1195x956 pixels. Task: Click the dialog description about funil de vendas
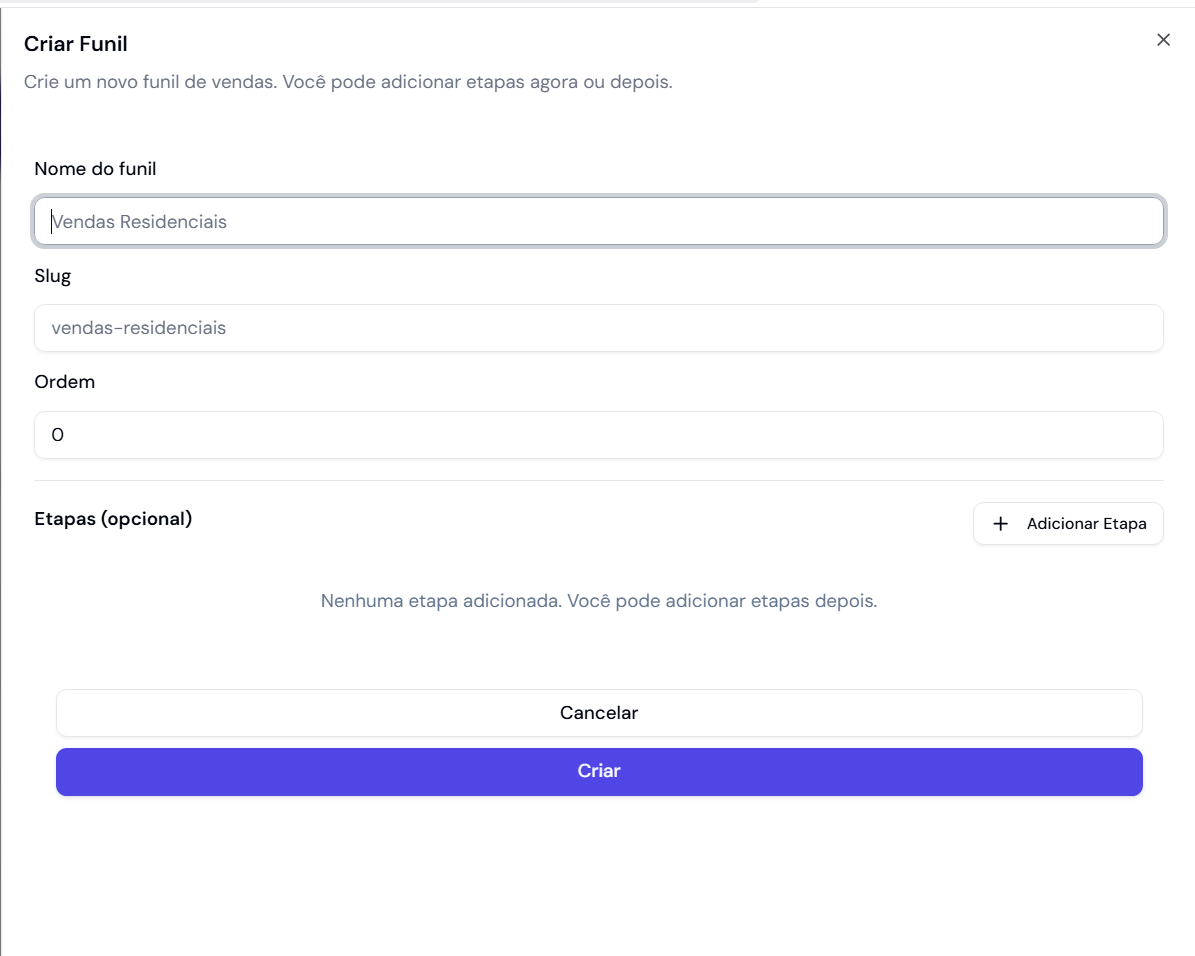[347, 82]
